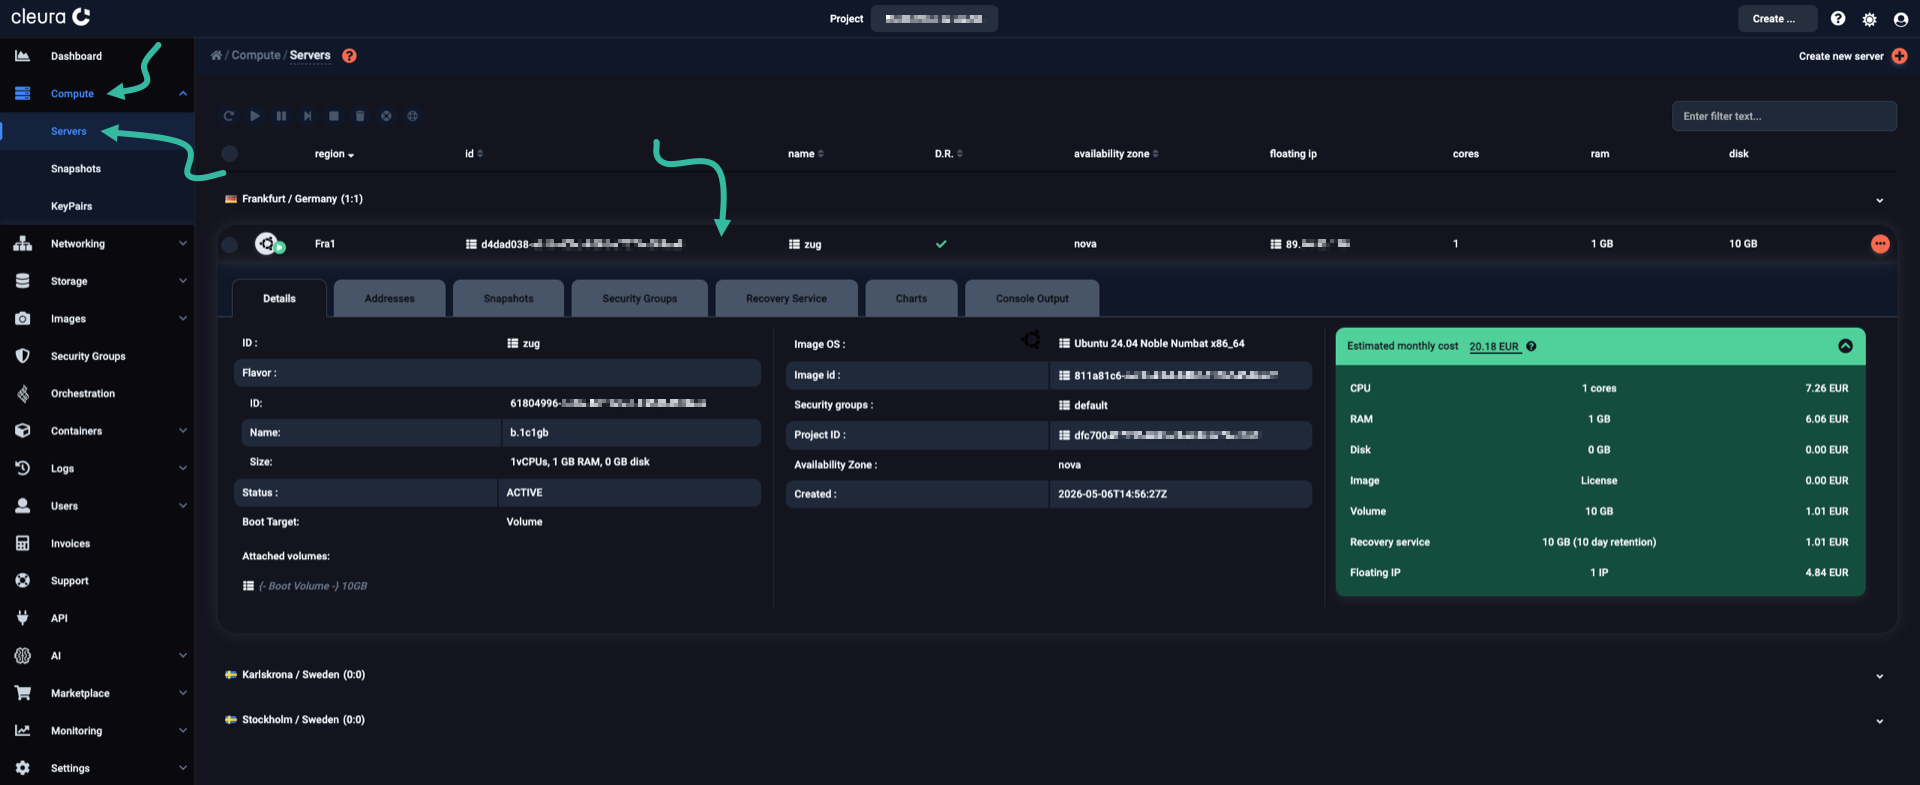Switch to the Security Groups server tab

pos(640,298)
